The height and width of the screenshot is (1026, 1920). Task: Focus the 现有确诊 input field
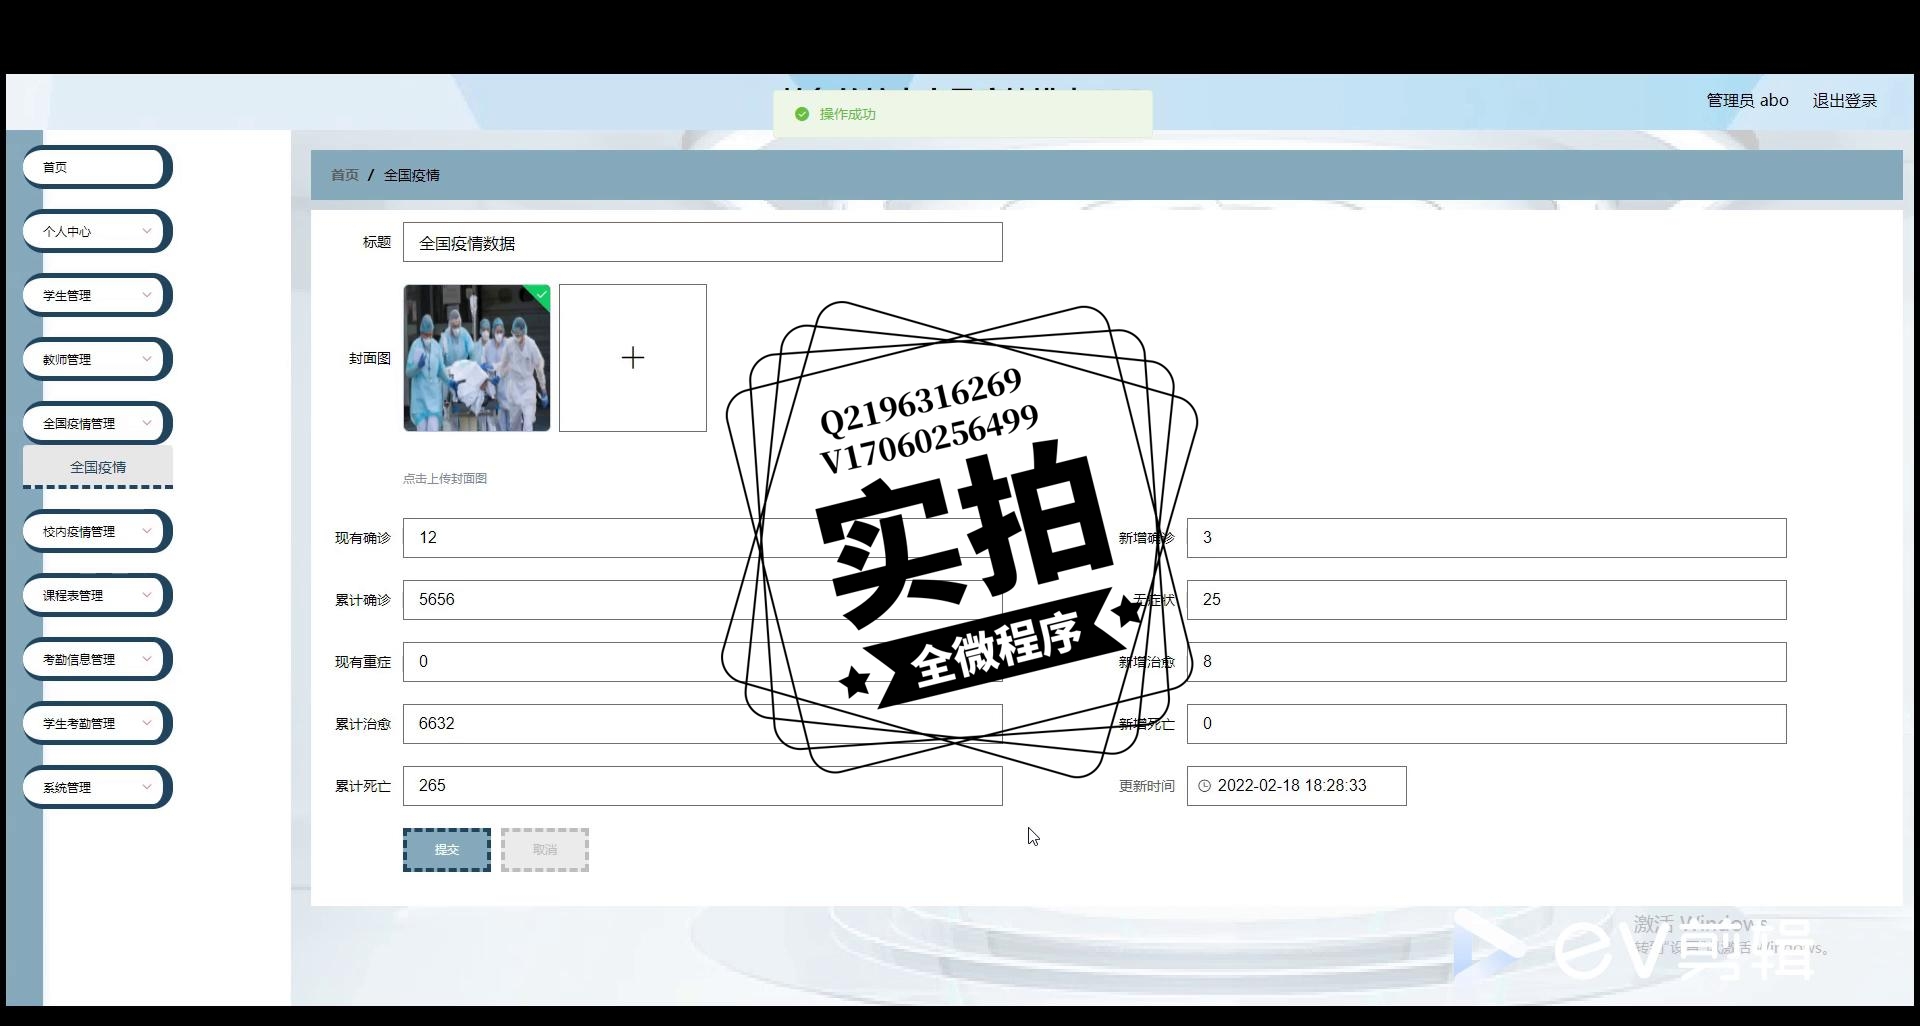pos(703,538)
